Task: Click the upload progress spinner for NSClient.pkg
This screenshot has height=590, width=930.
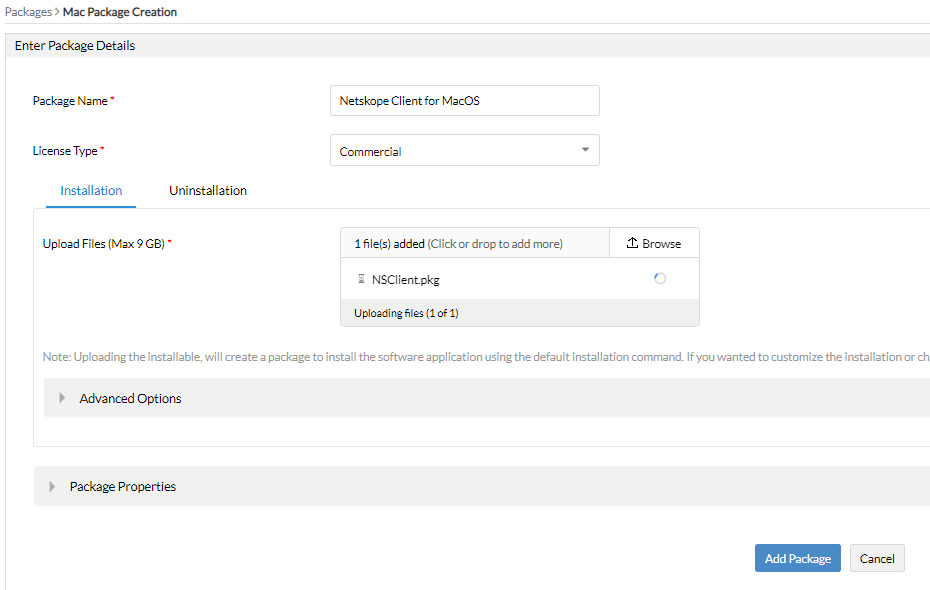Action: click(x=659, y=278)
